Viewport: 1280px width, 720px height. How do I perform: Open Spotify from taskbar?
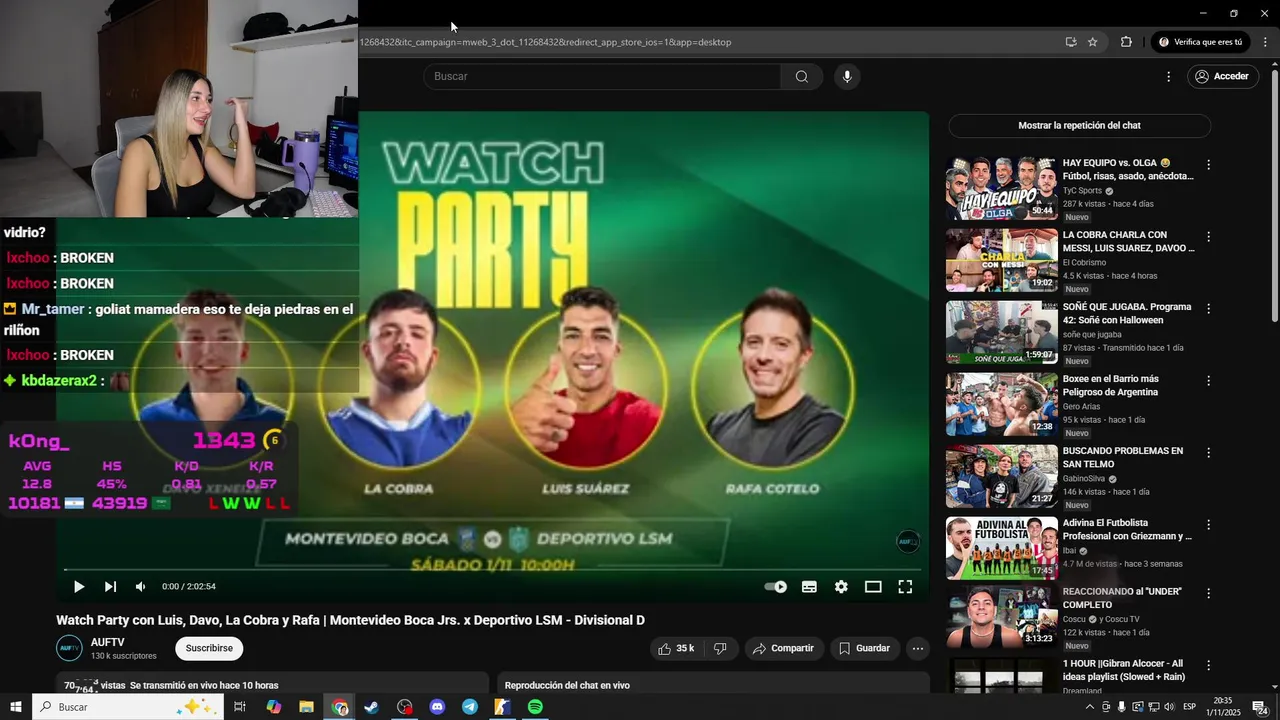535,707
